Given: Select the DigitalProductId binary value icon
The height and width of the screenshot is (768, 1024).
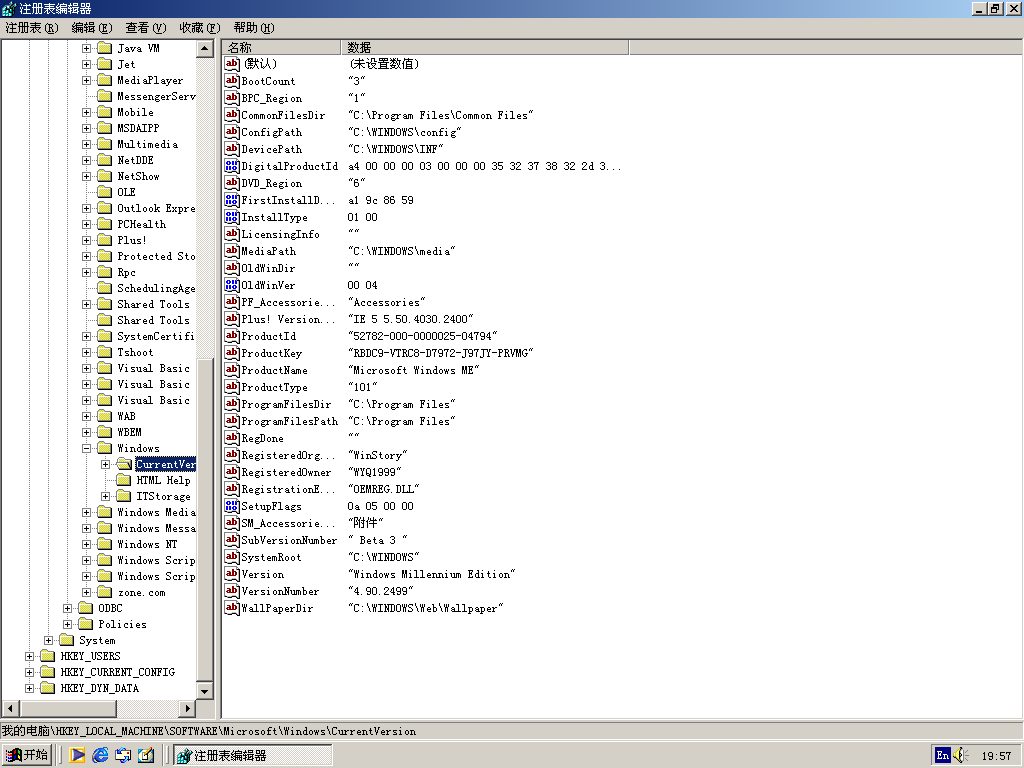Looking at the screenshot, I should point(232,166).
